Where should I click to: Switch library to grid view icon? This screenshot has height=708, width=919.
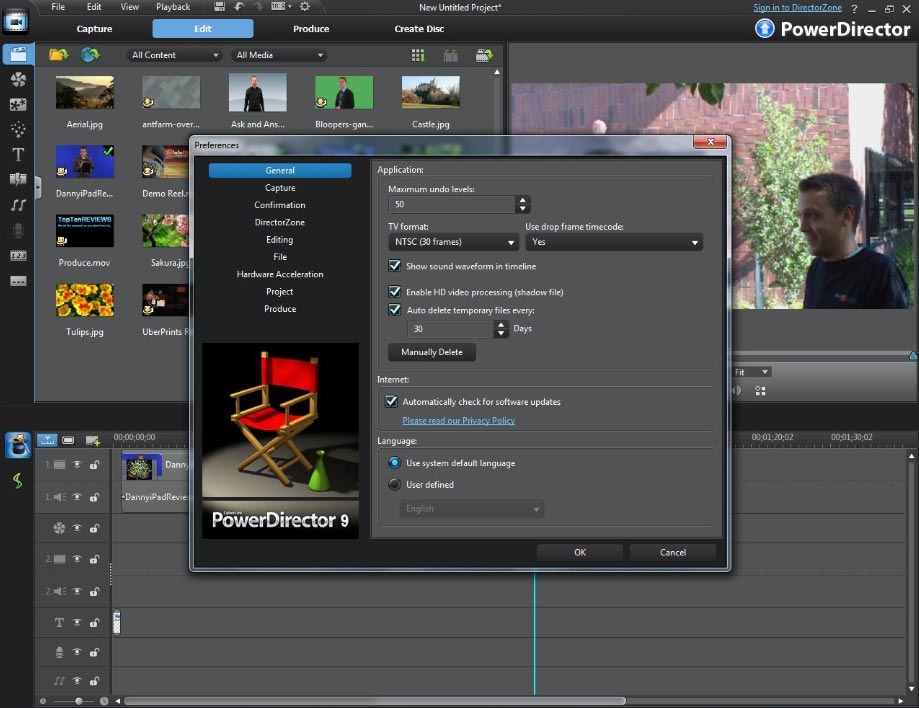418,56
